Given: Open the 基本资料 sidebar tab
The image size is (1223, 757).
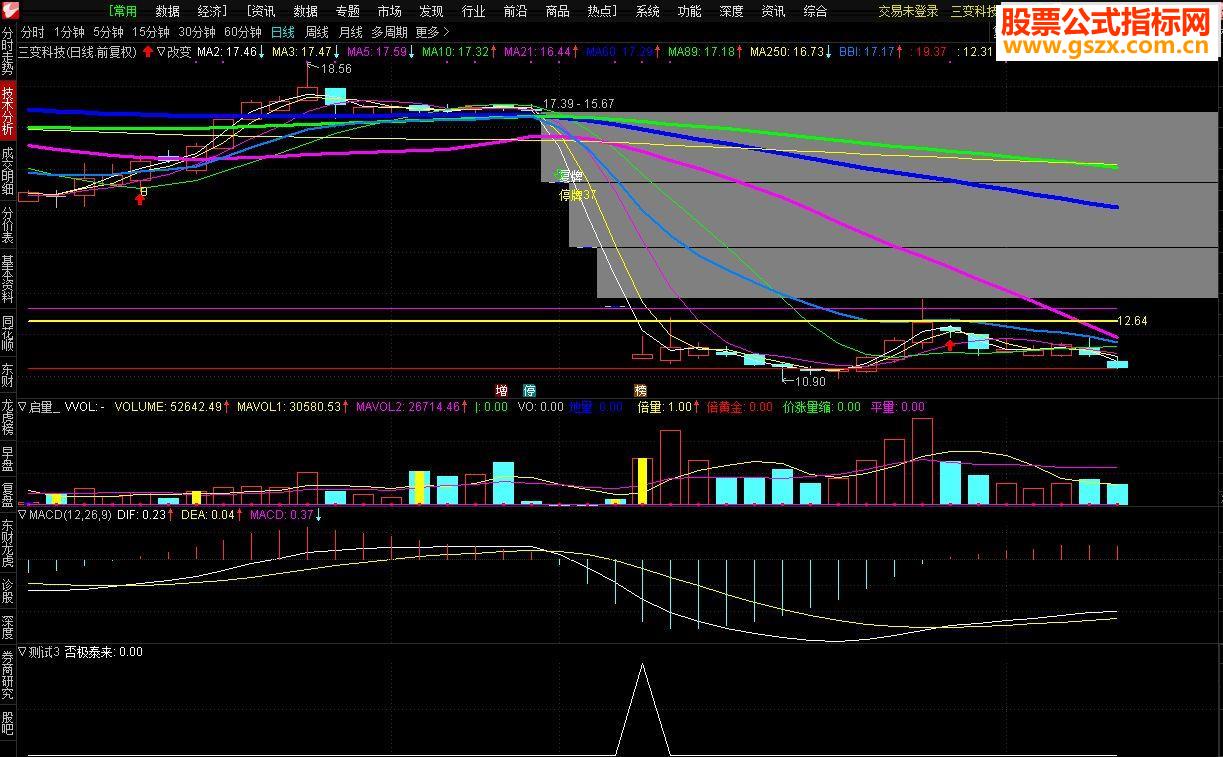Looking at the screenshot, I should click(x=8, y=279).
